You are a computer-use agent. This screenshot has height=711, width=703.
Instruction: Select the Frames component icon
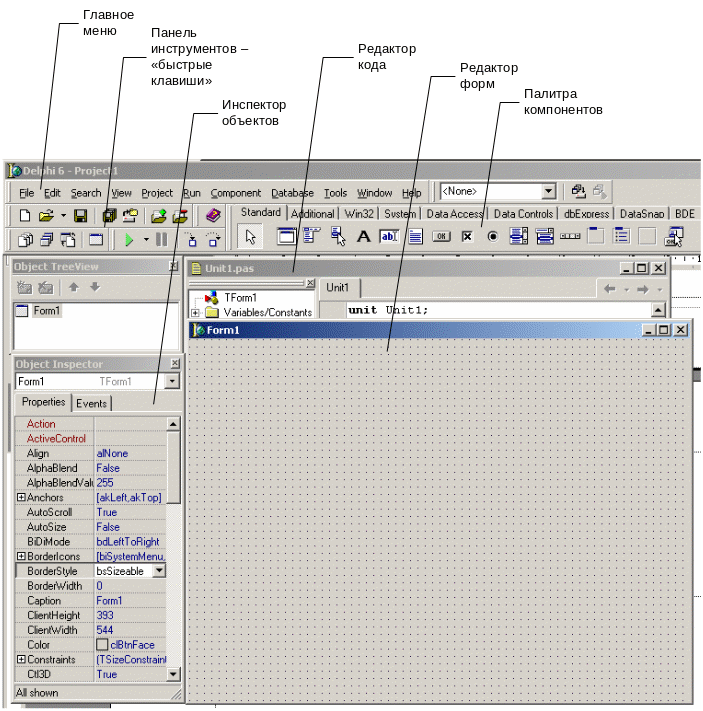pyautogui.click(x=286, y=236)
